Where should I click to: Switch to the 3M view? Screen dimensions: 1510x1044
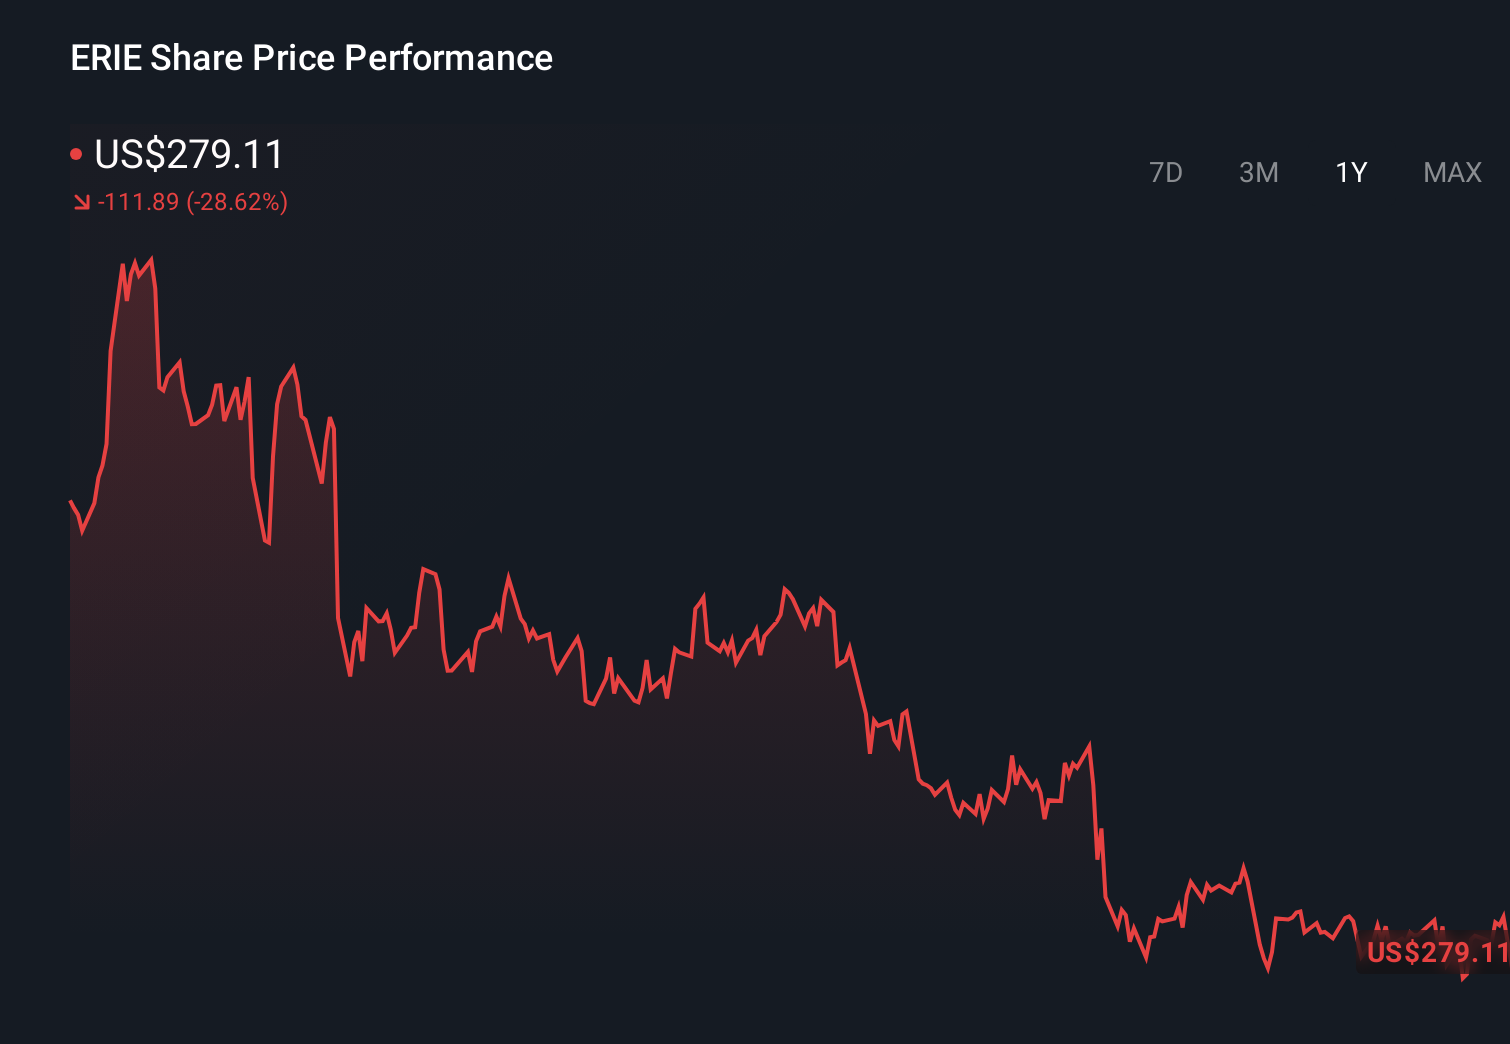pos(1258,172)
